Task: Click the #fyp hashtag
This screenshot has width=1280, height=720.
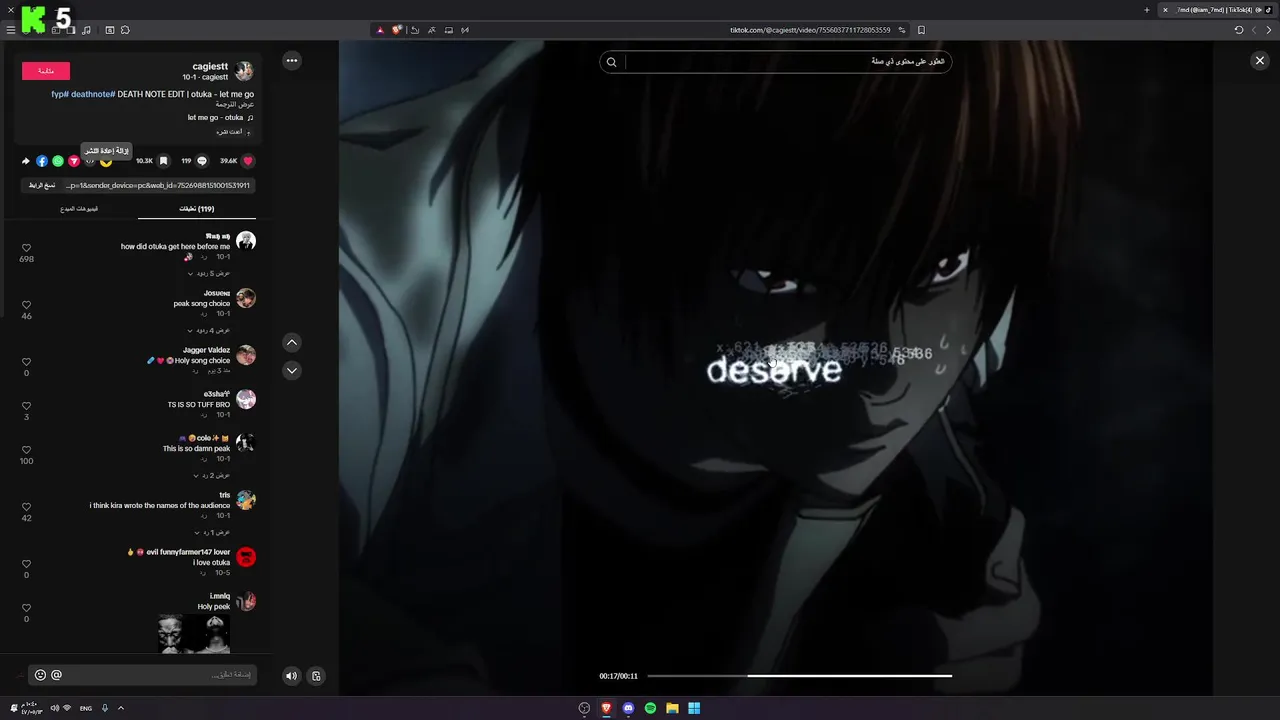Action: [x=59, y=94]
